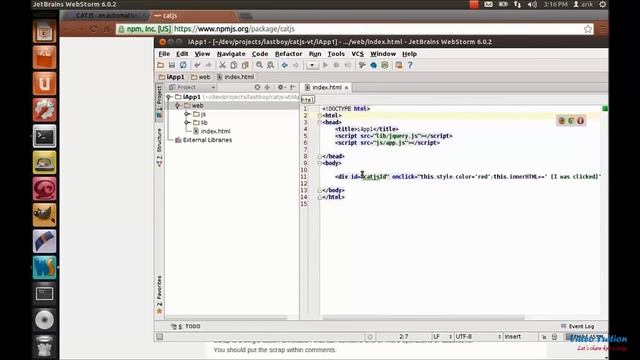Open the Event Log
The width and height of the screenshot is (640, 360).
click(x=577, y=327)
